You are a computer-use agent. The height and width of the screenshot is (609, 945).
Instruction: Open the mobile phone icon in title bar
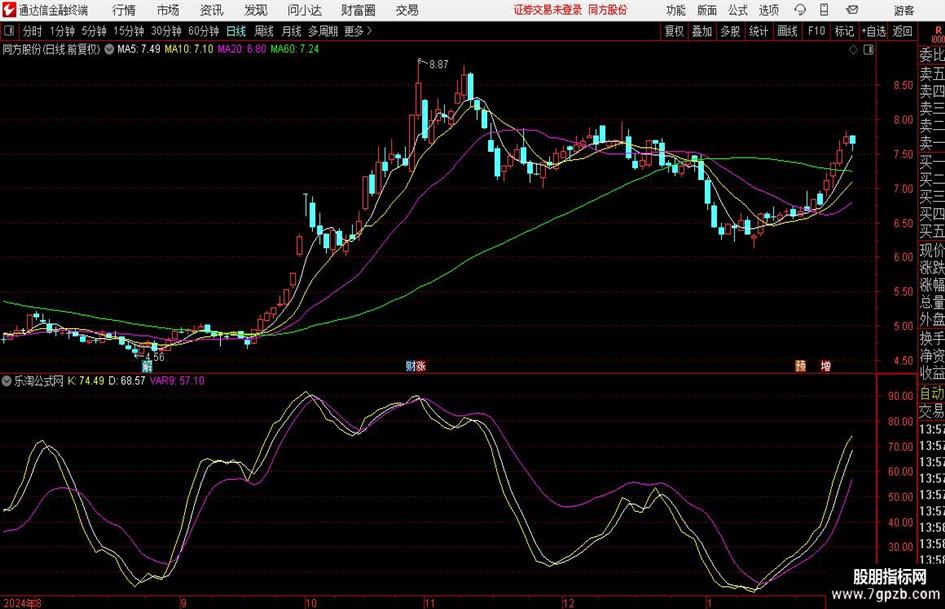click(x=824, y=10)
